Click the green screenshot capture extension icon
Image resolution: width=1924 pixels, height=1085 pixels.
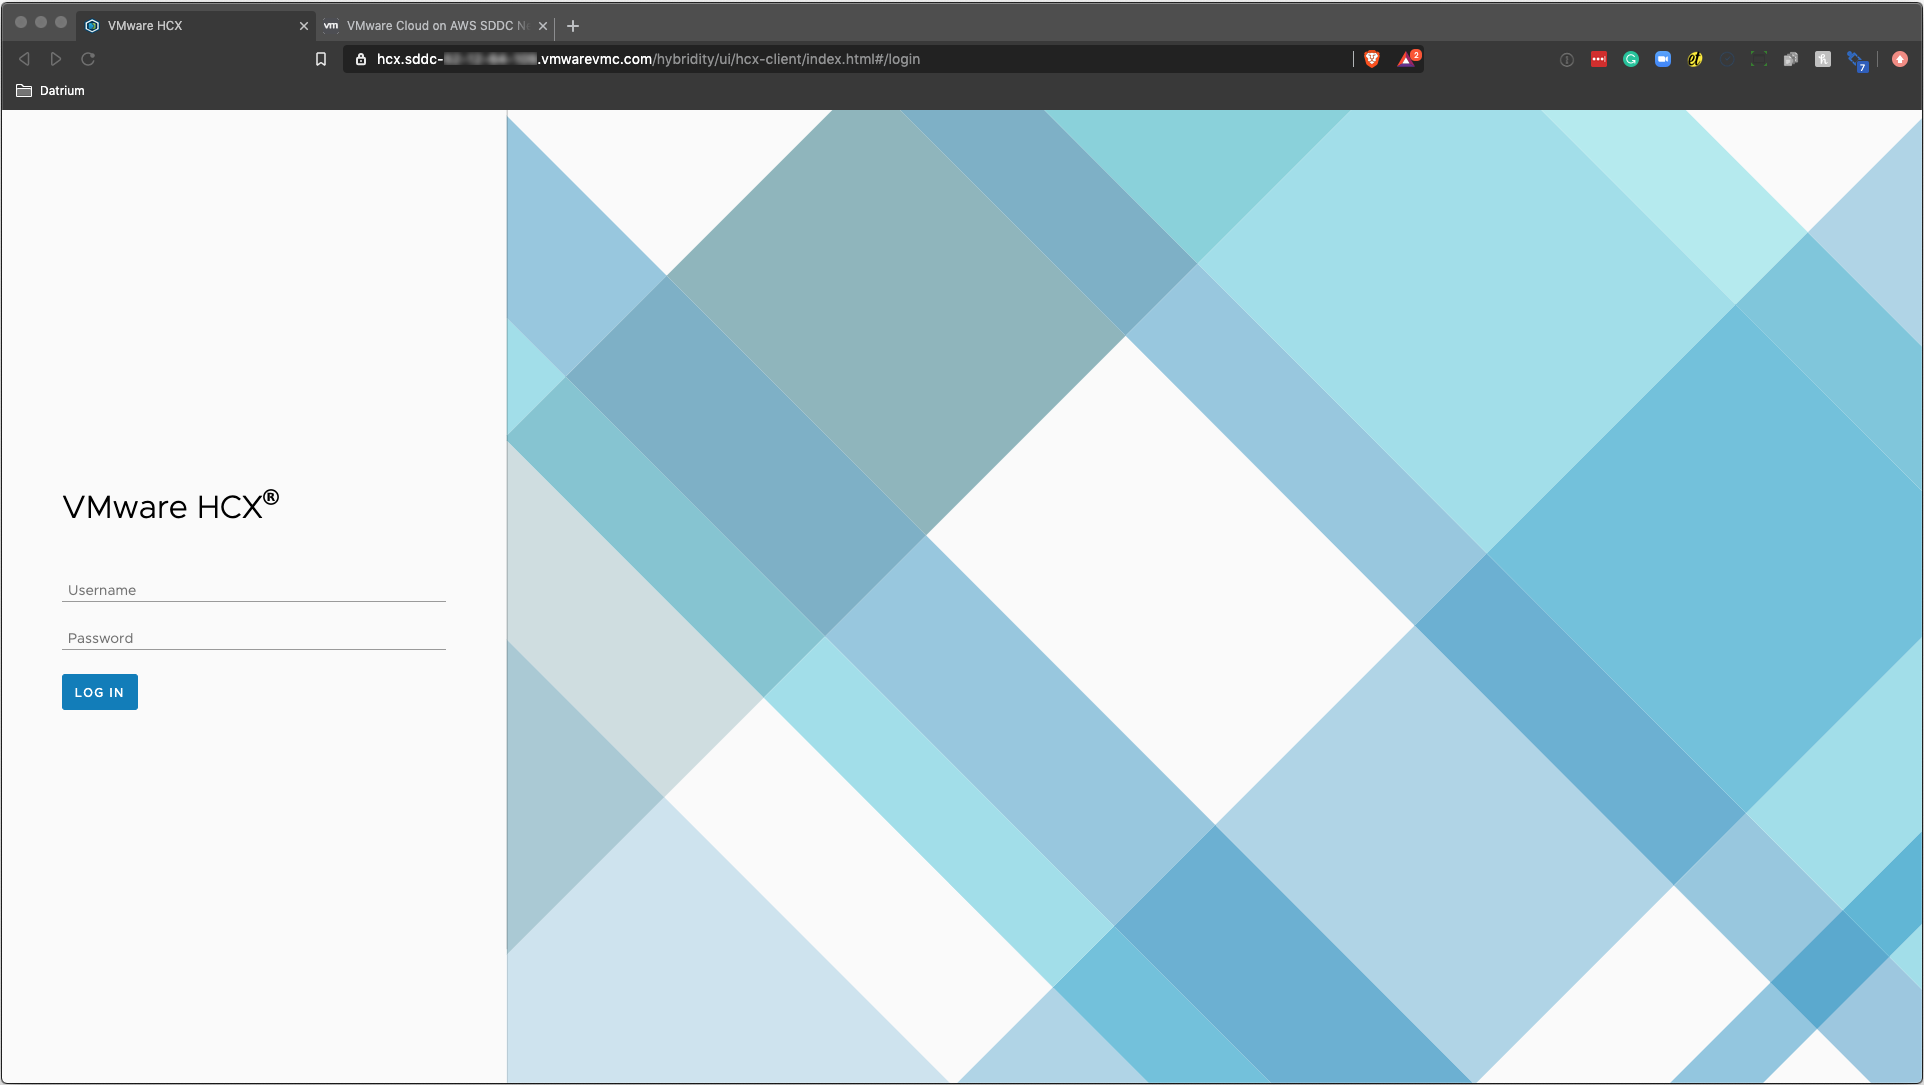coord(1759,59)
